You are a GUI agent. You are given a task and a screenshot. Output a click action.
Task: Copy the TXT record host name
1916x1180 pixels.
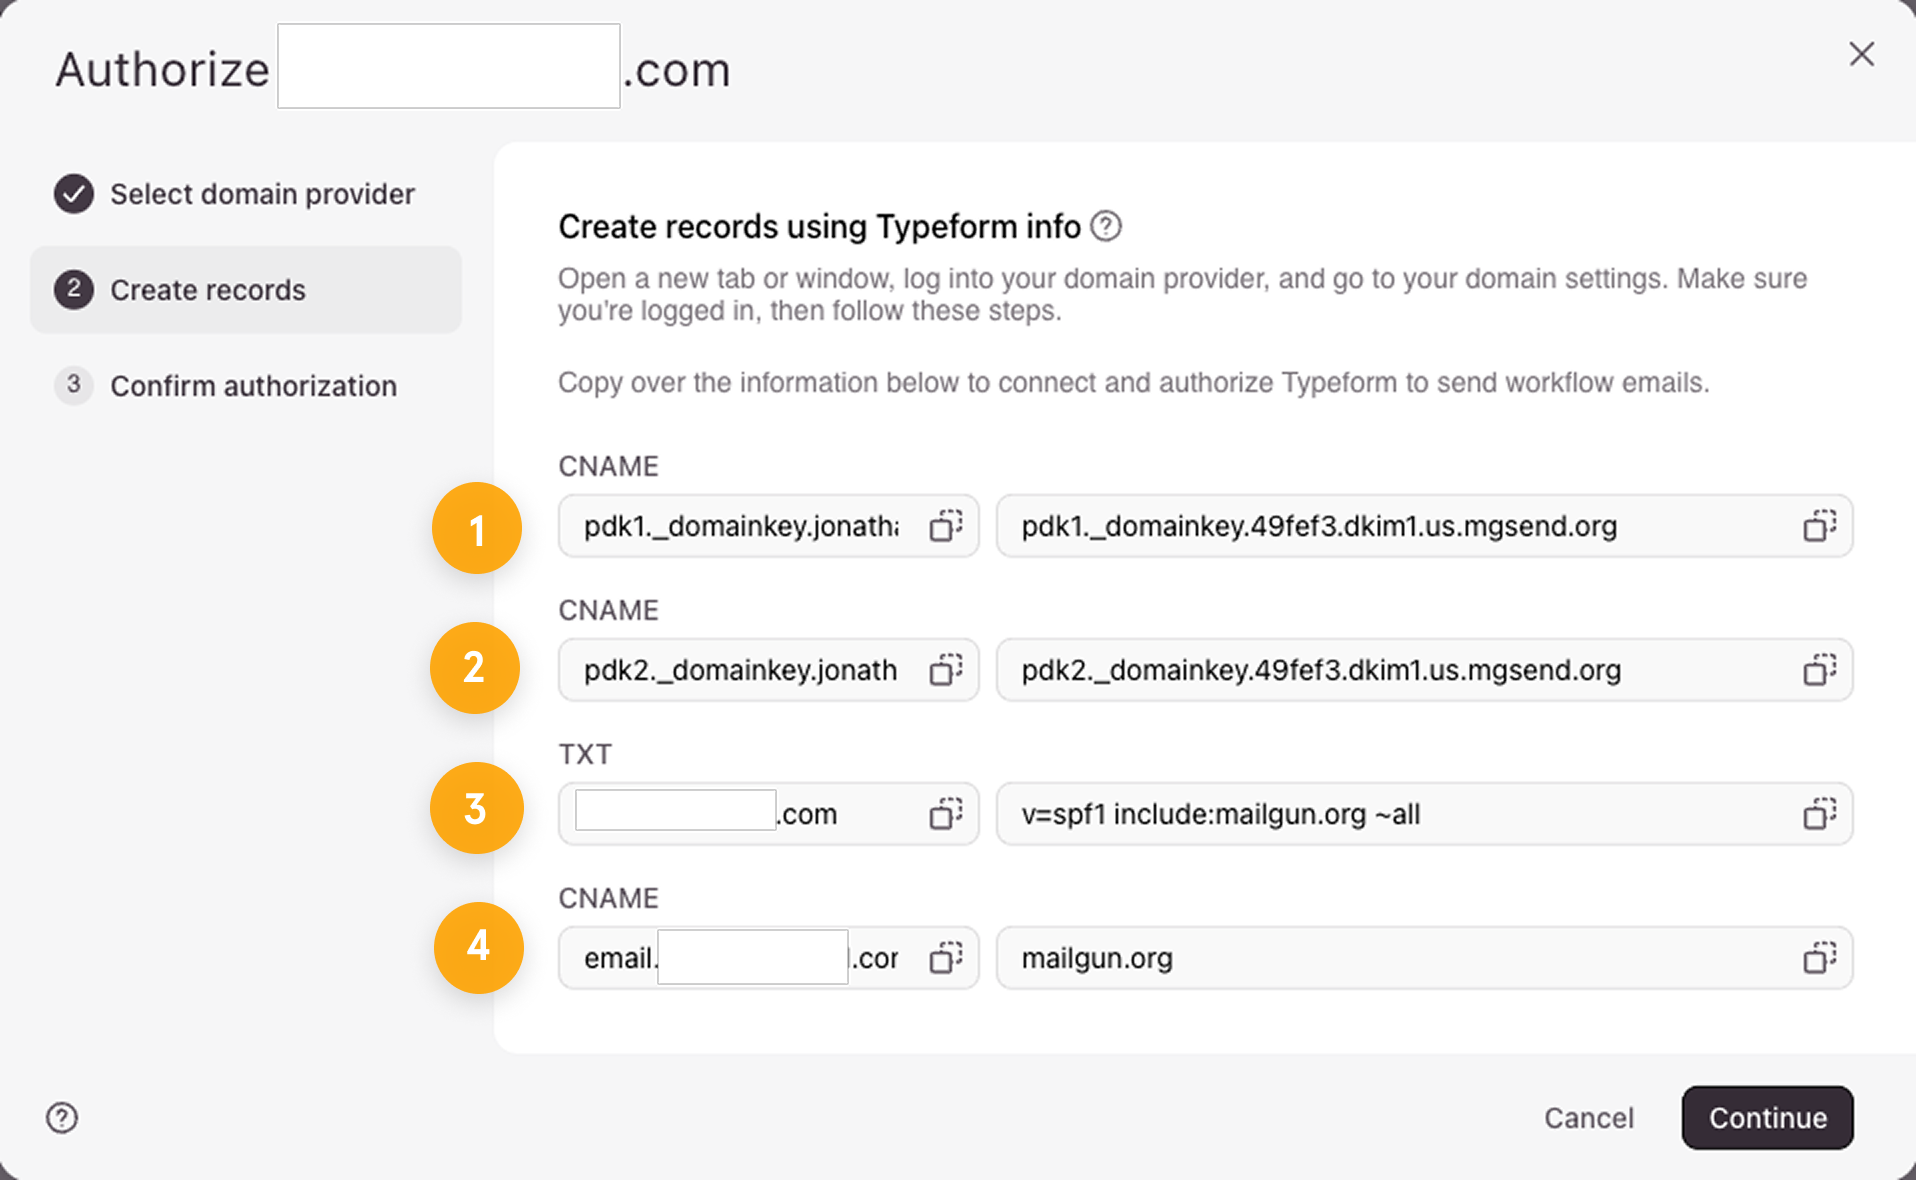[945, 814]
